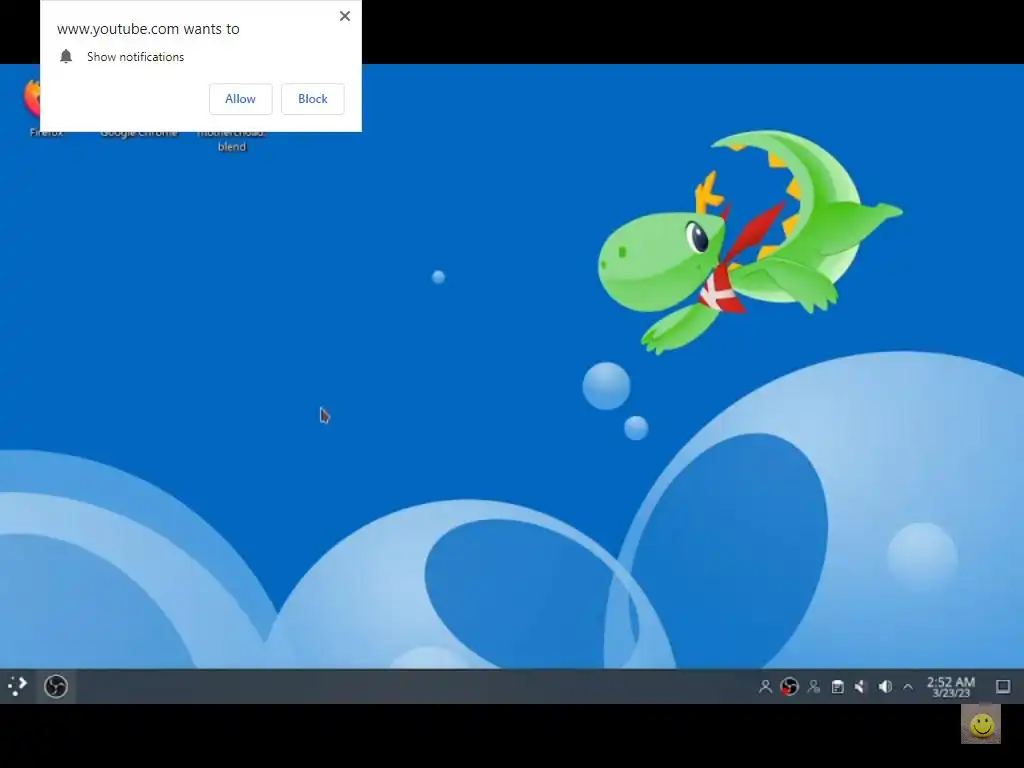The width and height of the screenshot is (1024, 768).
Task: Open OBS recording indicator in tray
Action: [x=789, y=686]
